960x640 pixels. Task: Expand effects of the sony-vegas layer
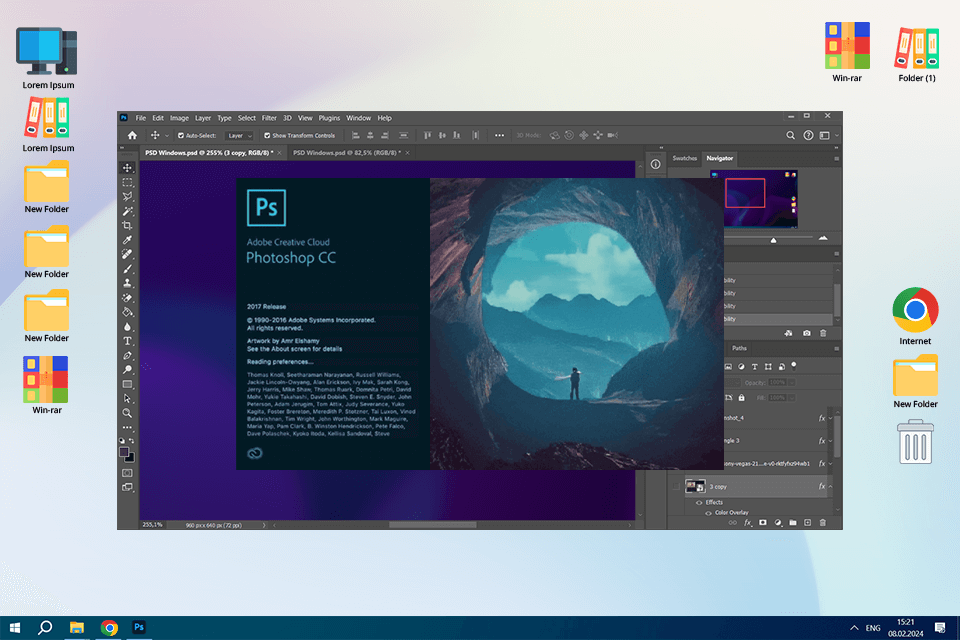pos(830,464)
